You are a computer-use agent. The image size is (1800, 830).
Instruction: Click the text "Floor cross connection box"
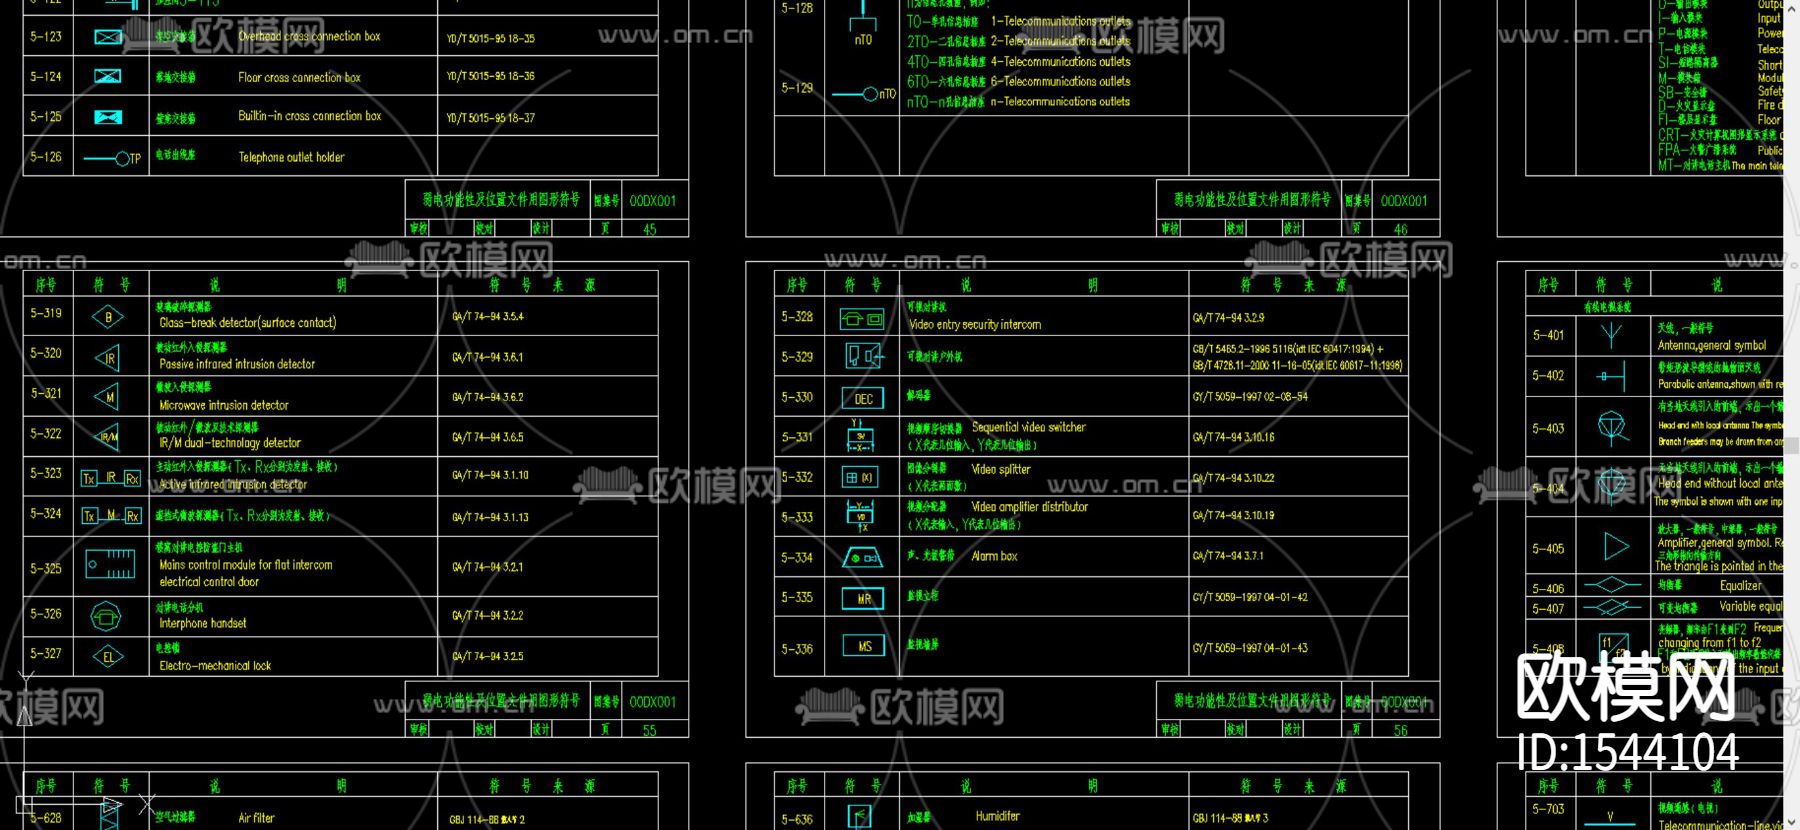tap(299, 77)
